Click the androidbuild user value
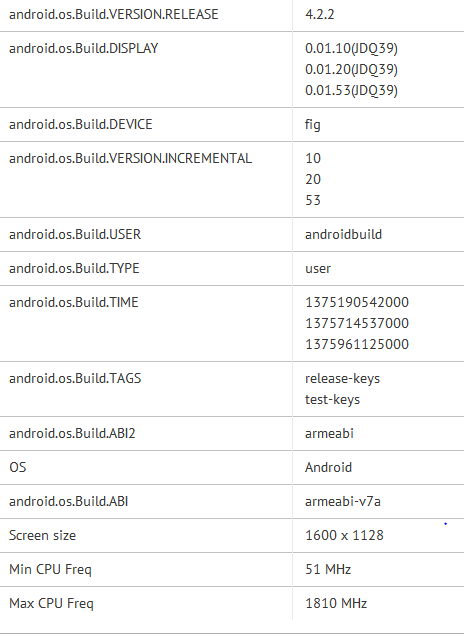Image resolution: width=464 pixels, height=638 pixels. 344,234
